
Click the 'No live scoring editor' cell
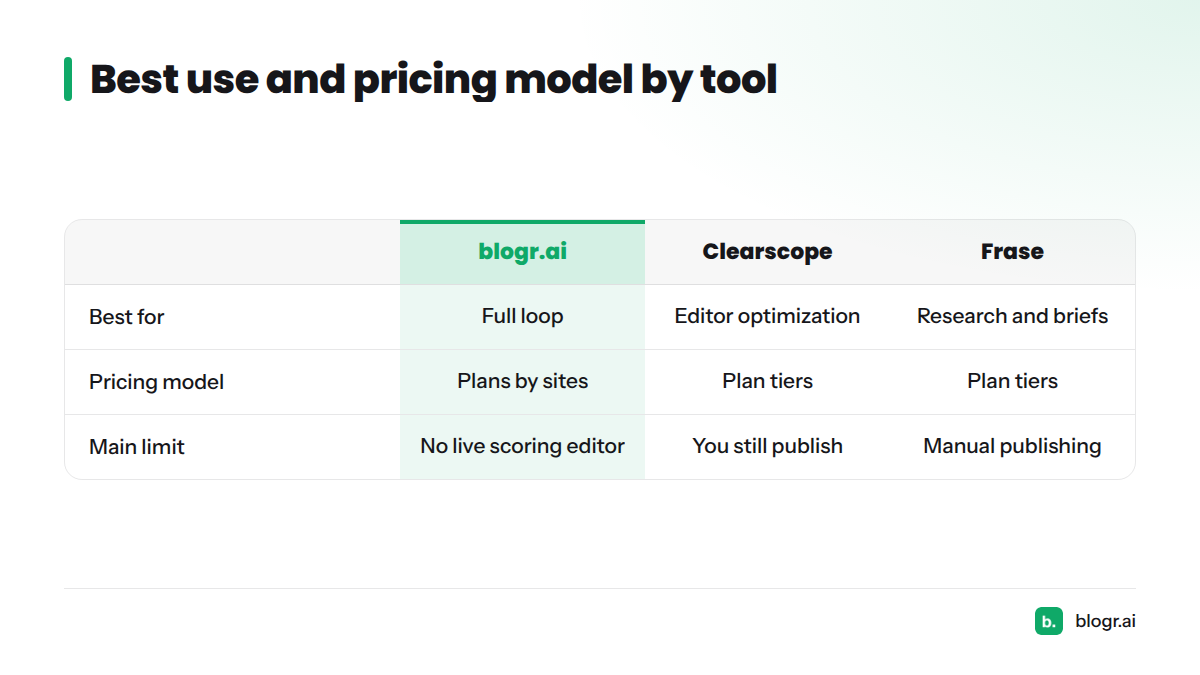pos(522,446)
